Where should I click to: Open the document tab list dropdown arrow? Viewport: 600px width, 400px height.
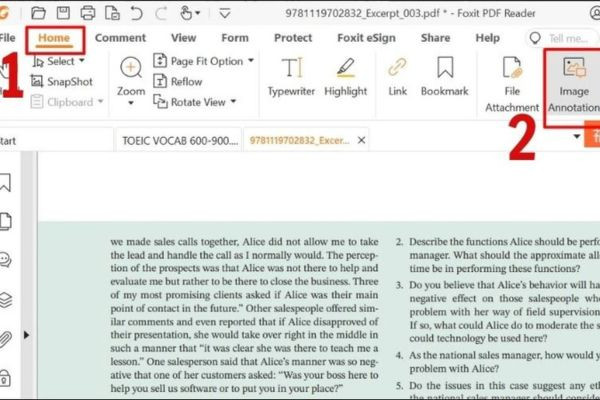(x=577, y=137)
